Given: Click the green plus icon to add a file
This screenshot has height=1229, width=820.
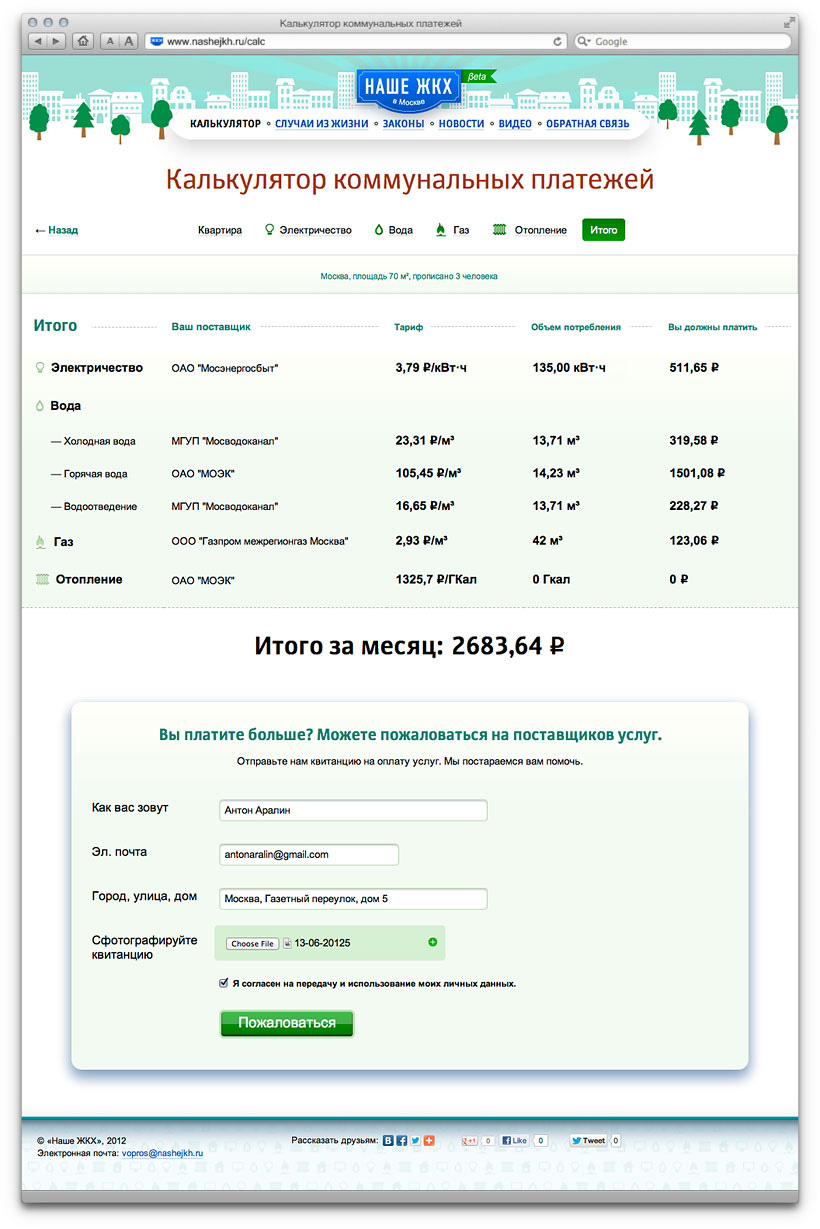Looking at the screenshot, I should 432,942.
